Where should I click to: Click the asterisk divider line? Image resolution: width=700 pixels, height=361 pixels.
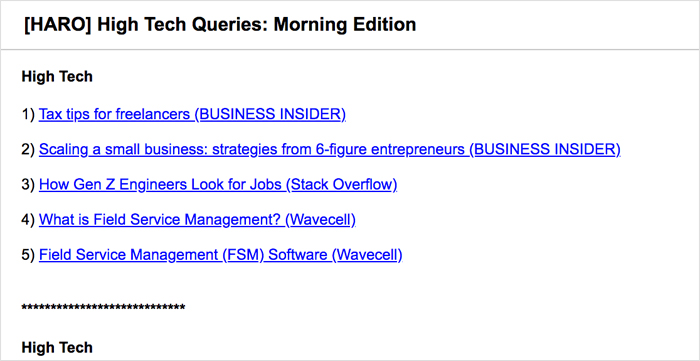point(103,307)
